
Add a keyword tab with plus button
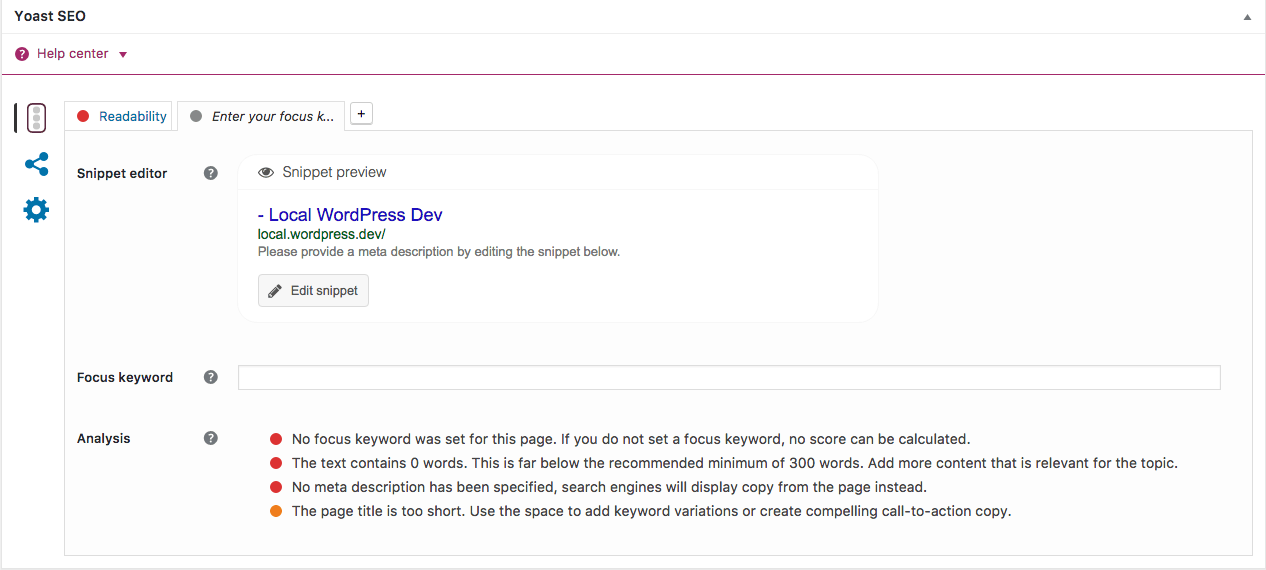pyautogui.click(x=361, y=114)
